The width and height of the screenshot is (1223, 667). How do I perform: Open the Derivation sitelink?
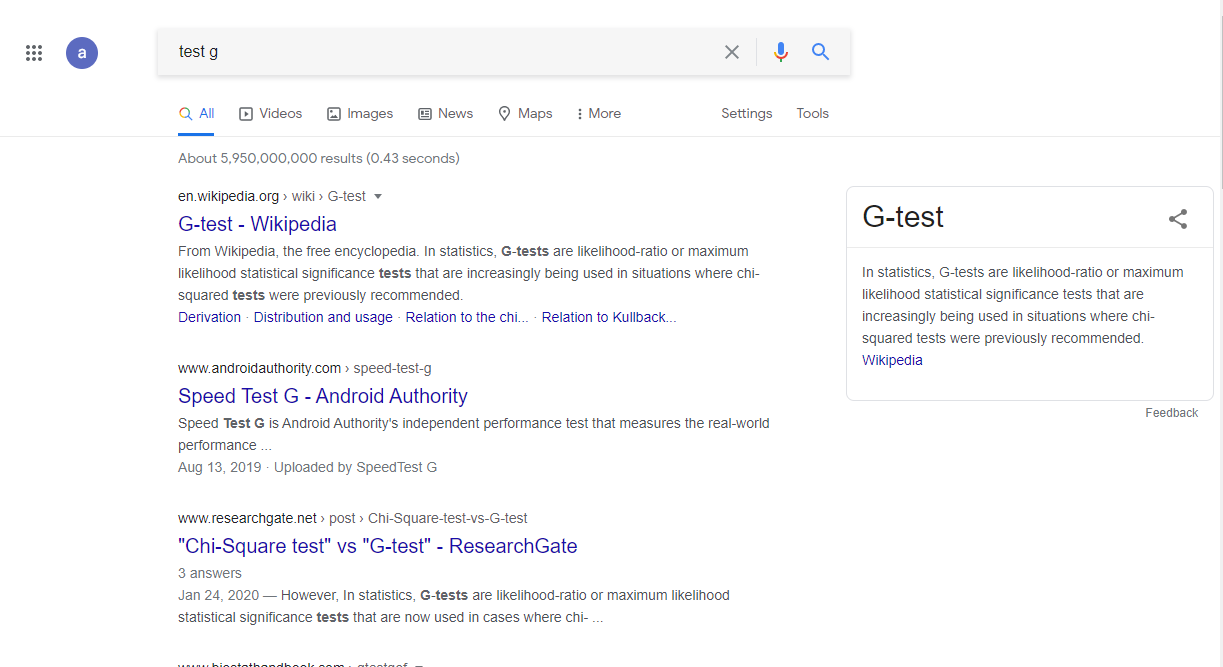pos(209,317)
